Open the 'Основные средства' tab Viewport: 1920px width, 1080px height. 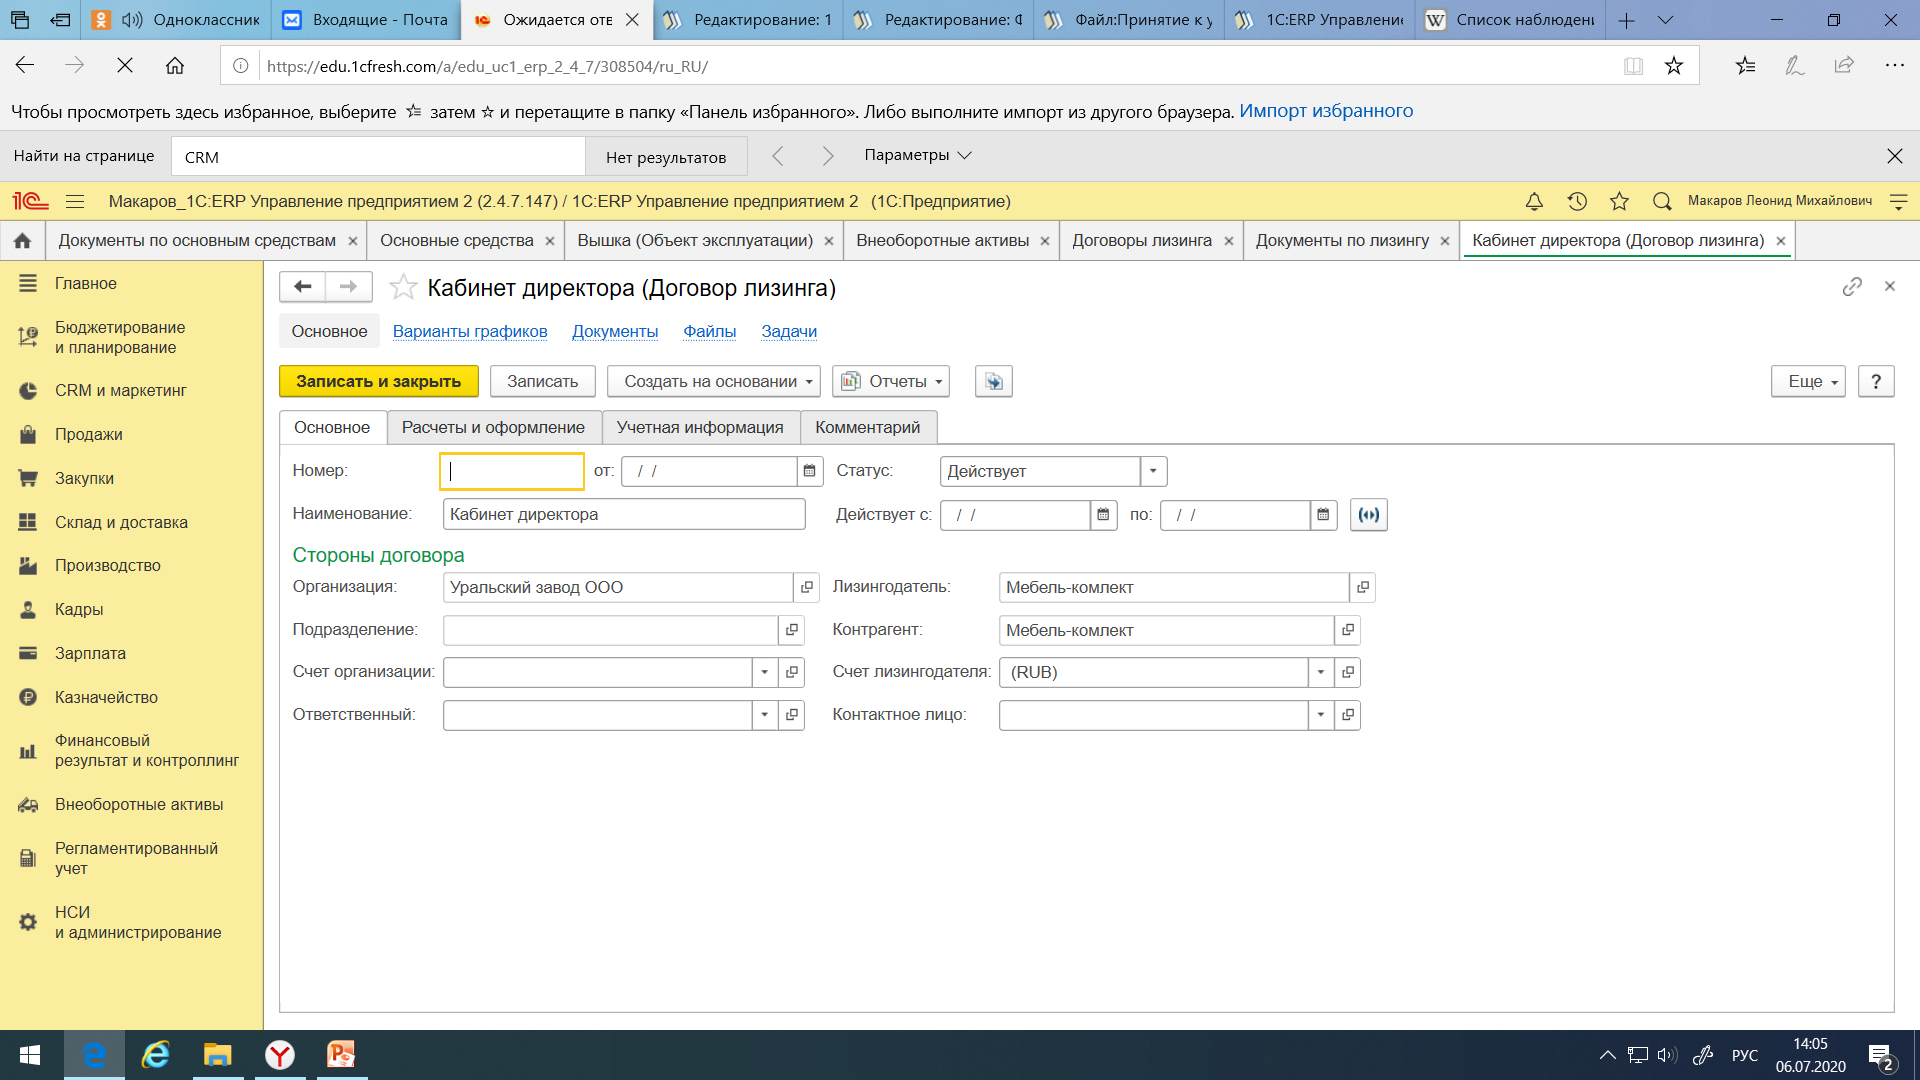(457, 241)
